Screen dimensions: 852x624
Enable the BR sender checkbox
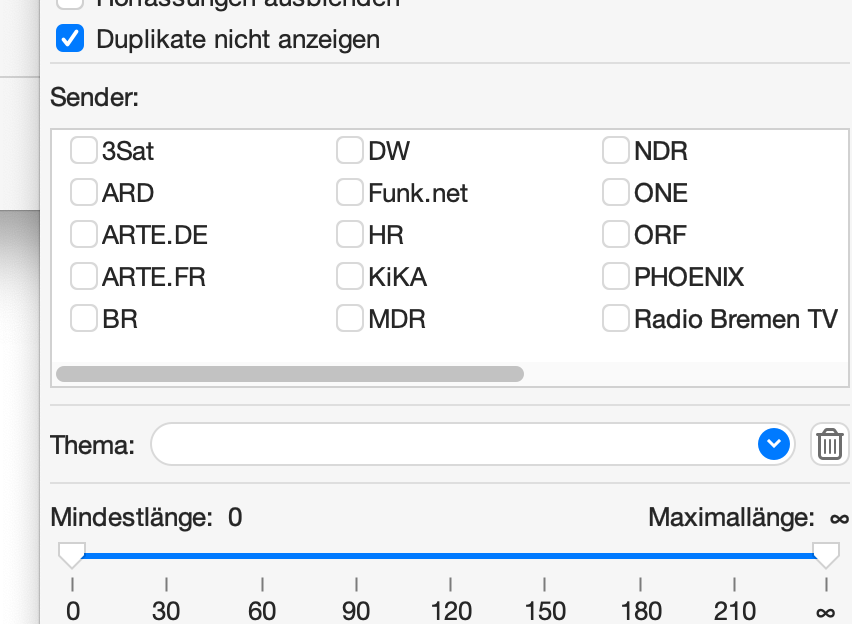click(x=84, y=318)
